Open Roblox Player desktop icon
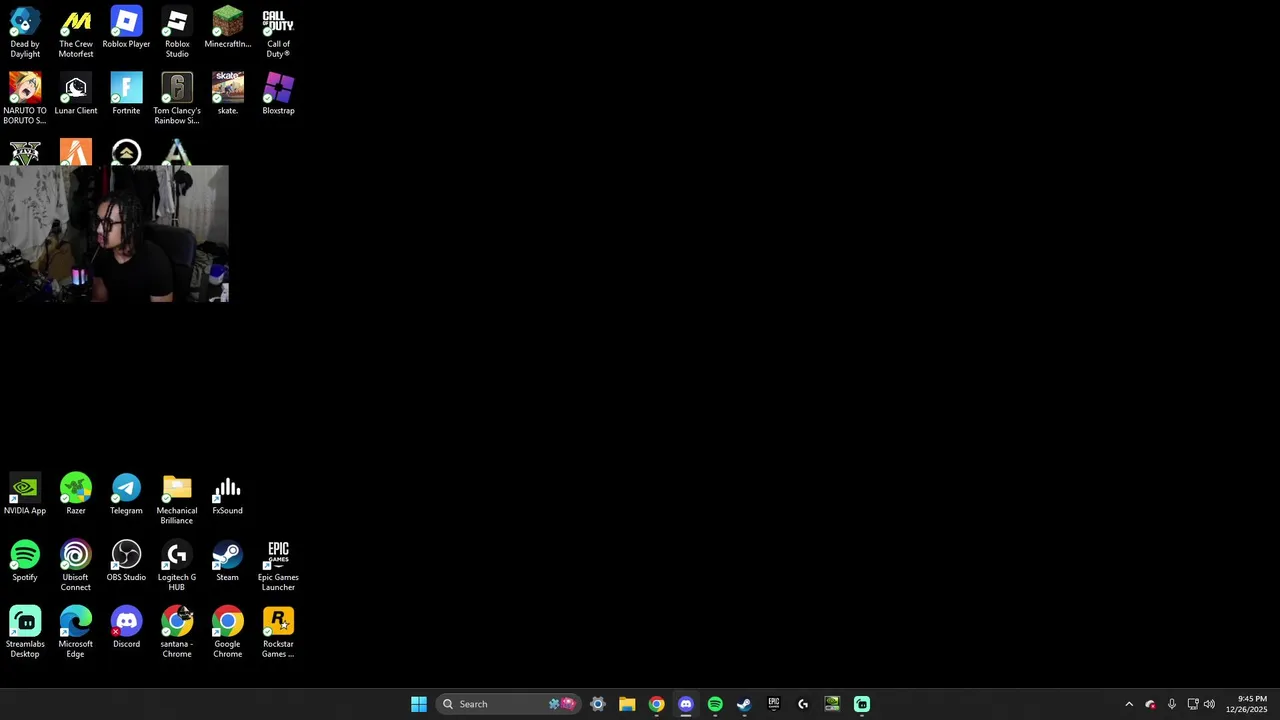The height and width of the screenshot is (720, 1280). 126,28
